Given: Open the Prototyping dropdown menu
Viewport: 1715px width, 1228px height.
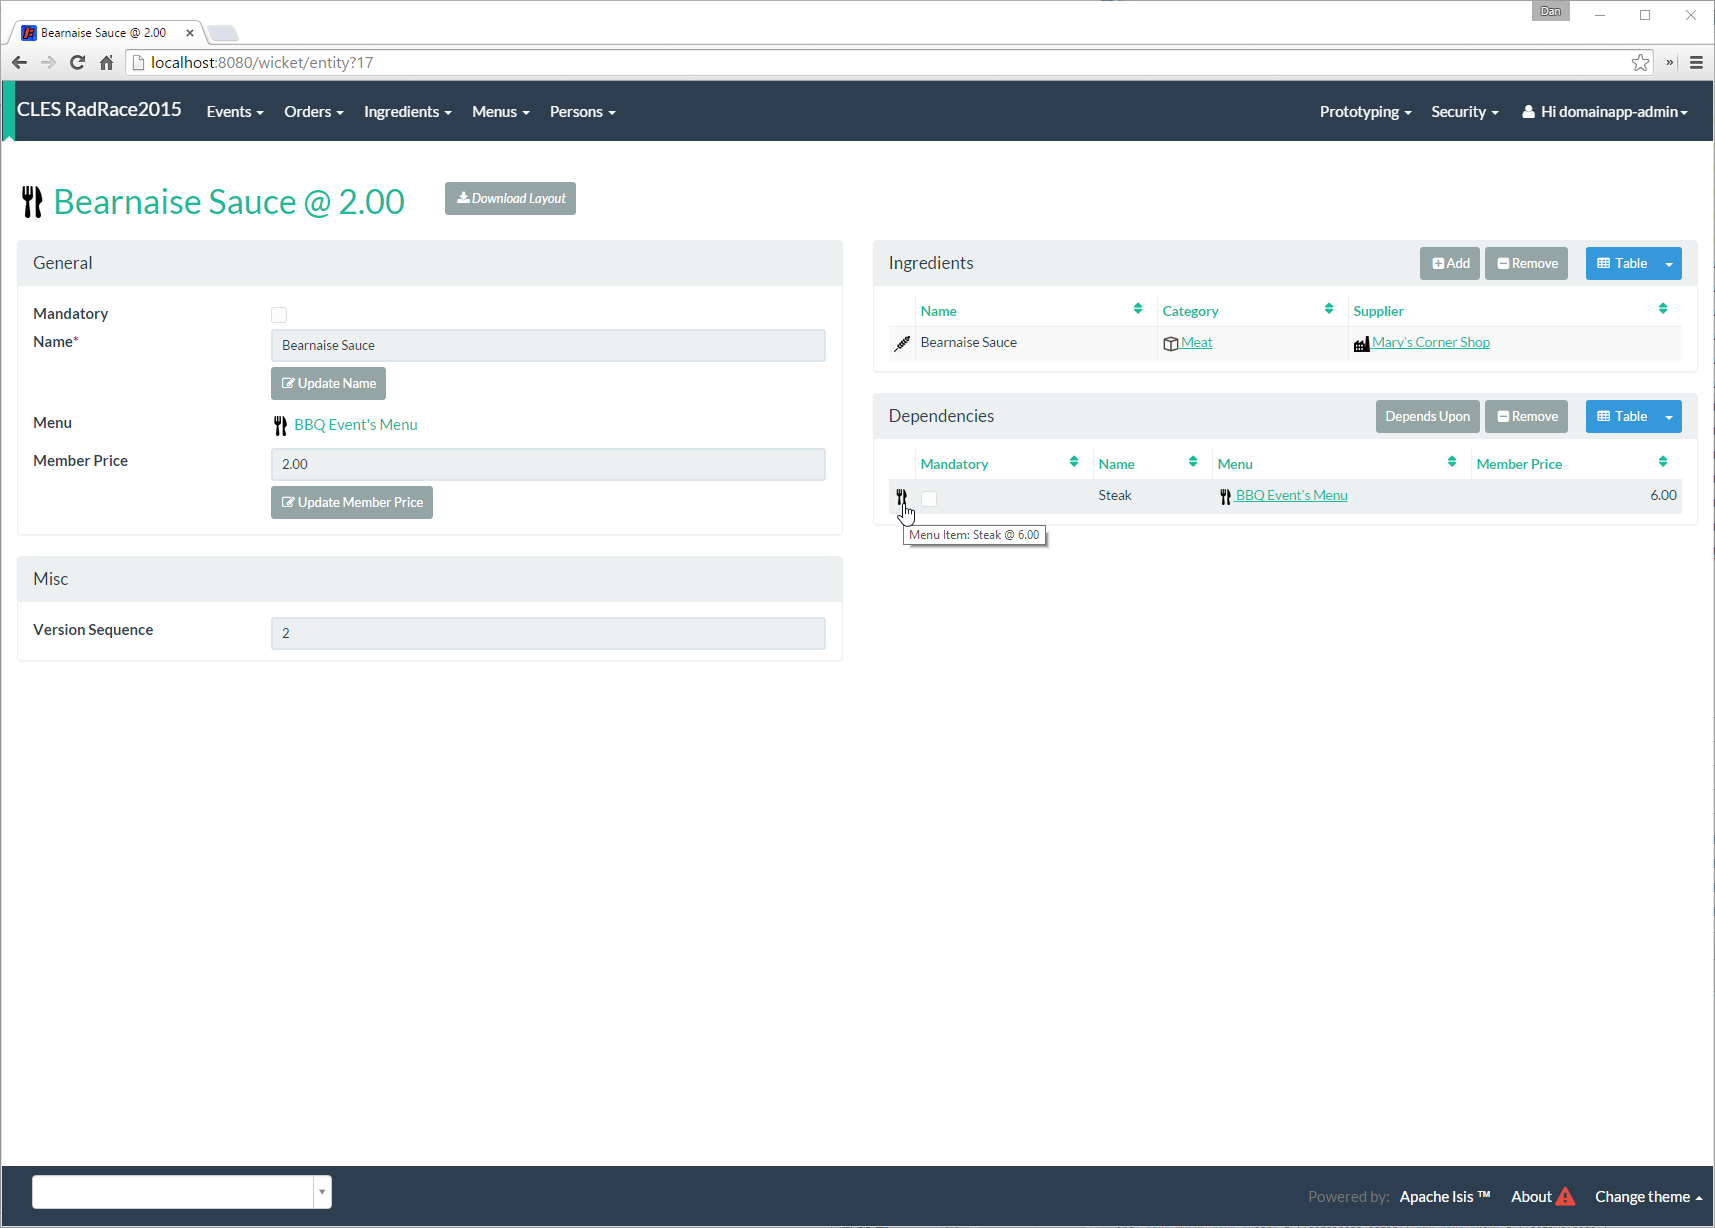Looking at the screenshot, I should (1365, 112).
